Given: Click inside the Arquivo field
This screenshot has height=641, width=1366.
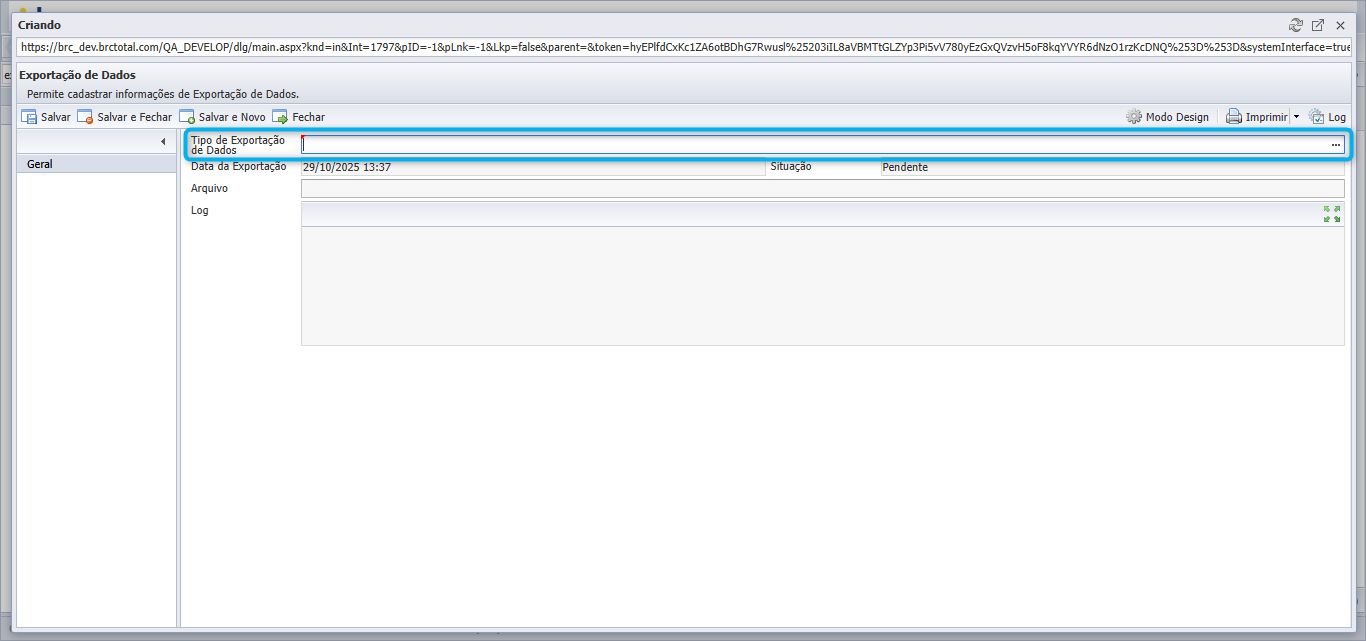Looking at the screenshot, I should click(x=822, y=189).
